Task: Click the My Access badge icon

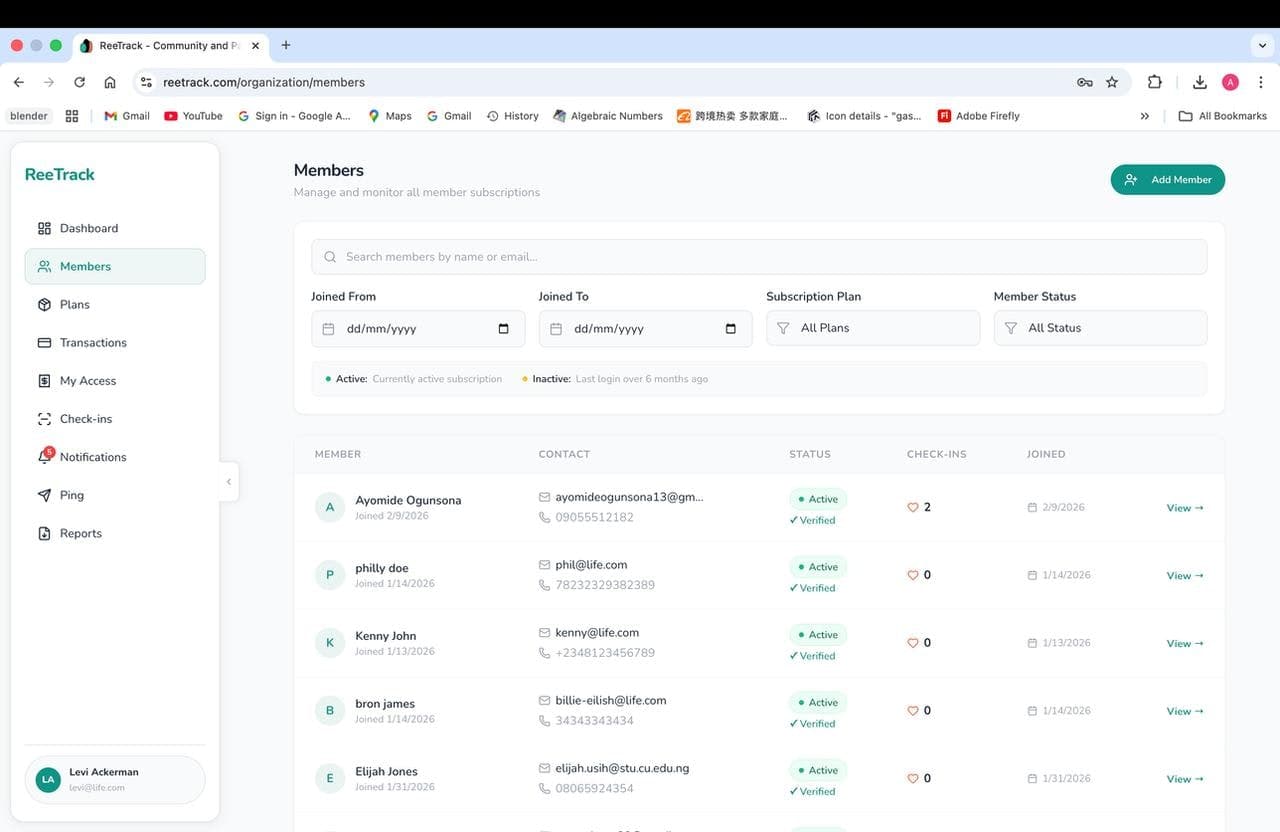Action: point(43,380)
